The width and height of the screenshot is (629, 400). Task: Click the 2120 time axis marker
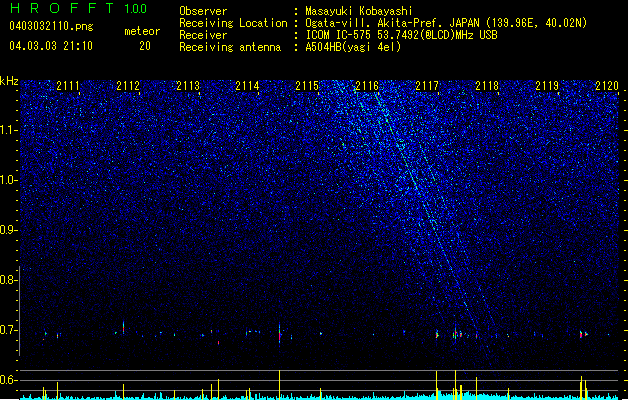[x=607, y=86]
